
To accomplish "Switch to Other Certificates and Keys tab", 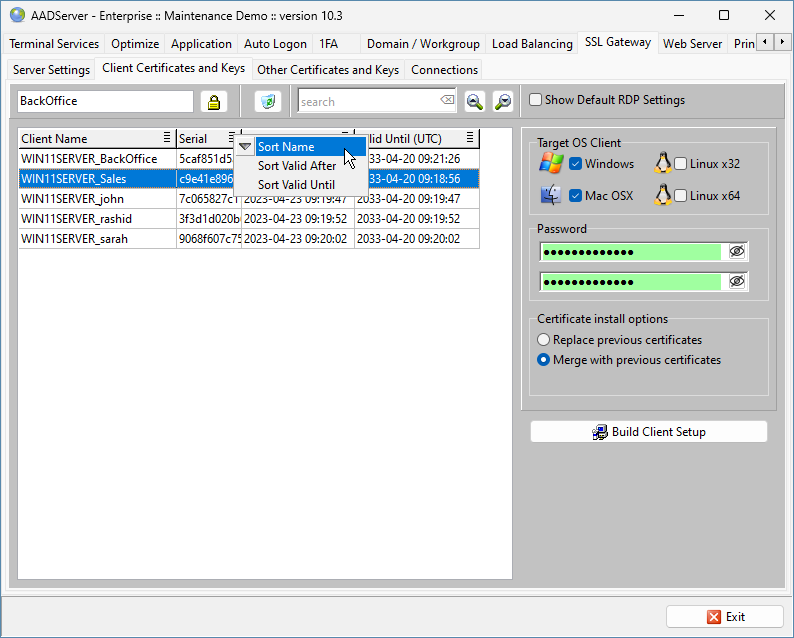I will pos(328,70).
